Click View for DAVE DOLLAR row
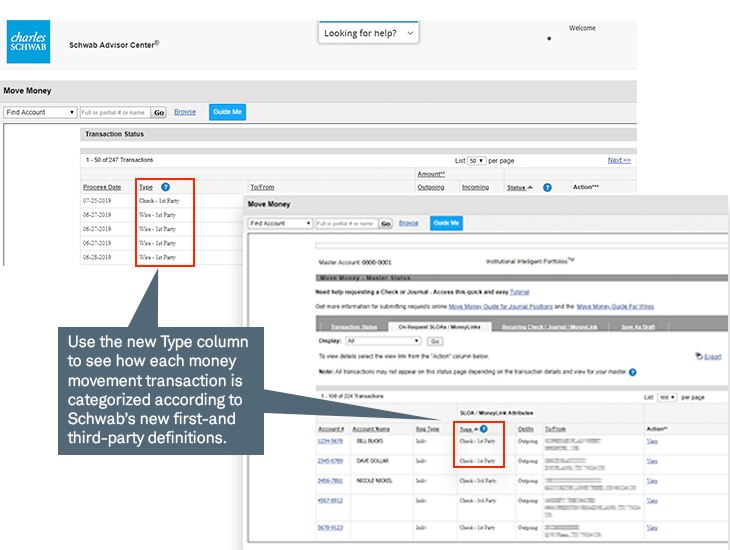The width and height of the screenshot is (730, 550). (x=652, y=461)
